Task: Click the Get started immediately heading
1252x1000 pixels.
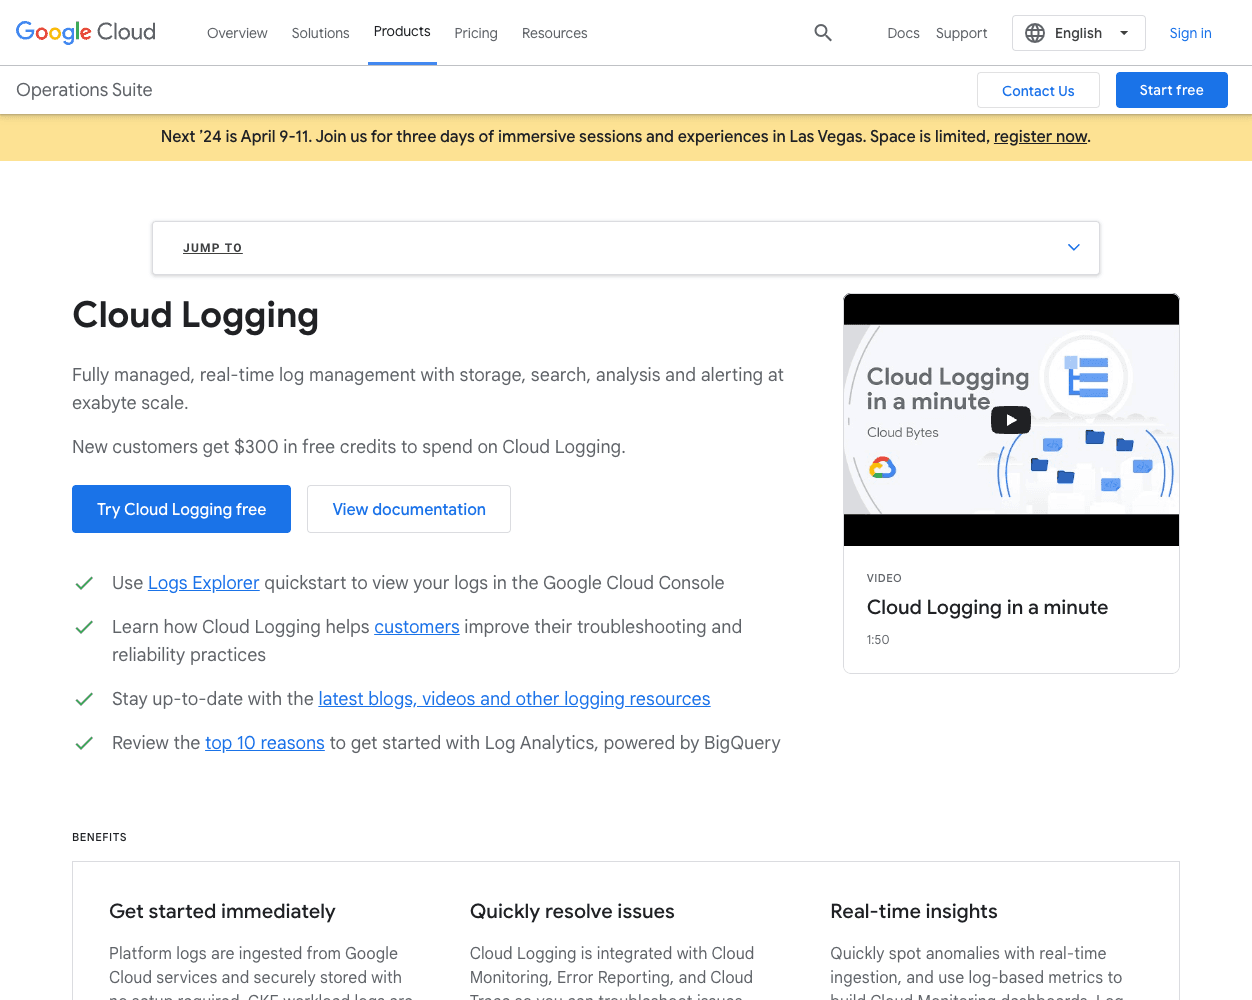Action: tap(222, 911)
